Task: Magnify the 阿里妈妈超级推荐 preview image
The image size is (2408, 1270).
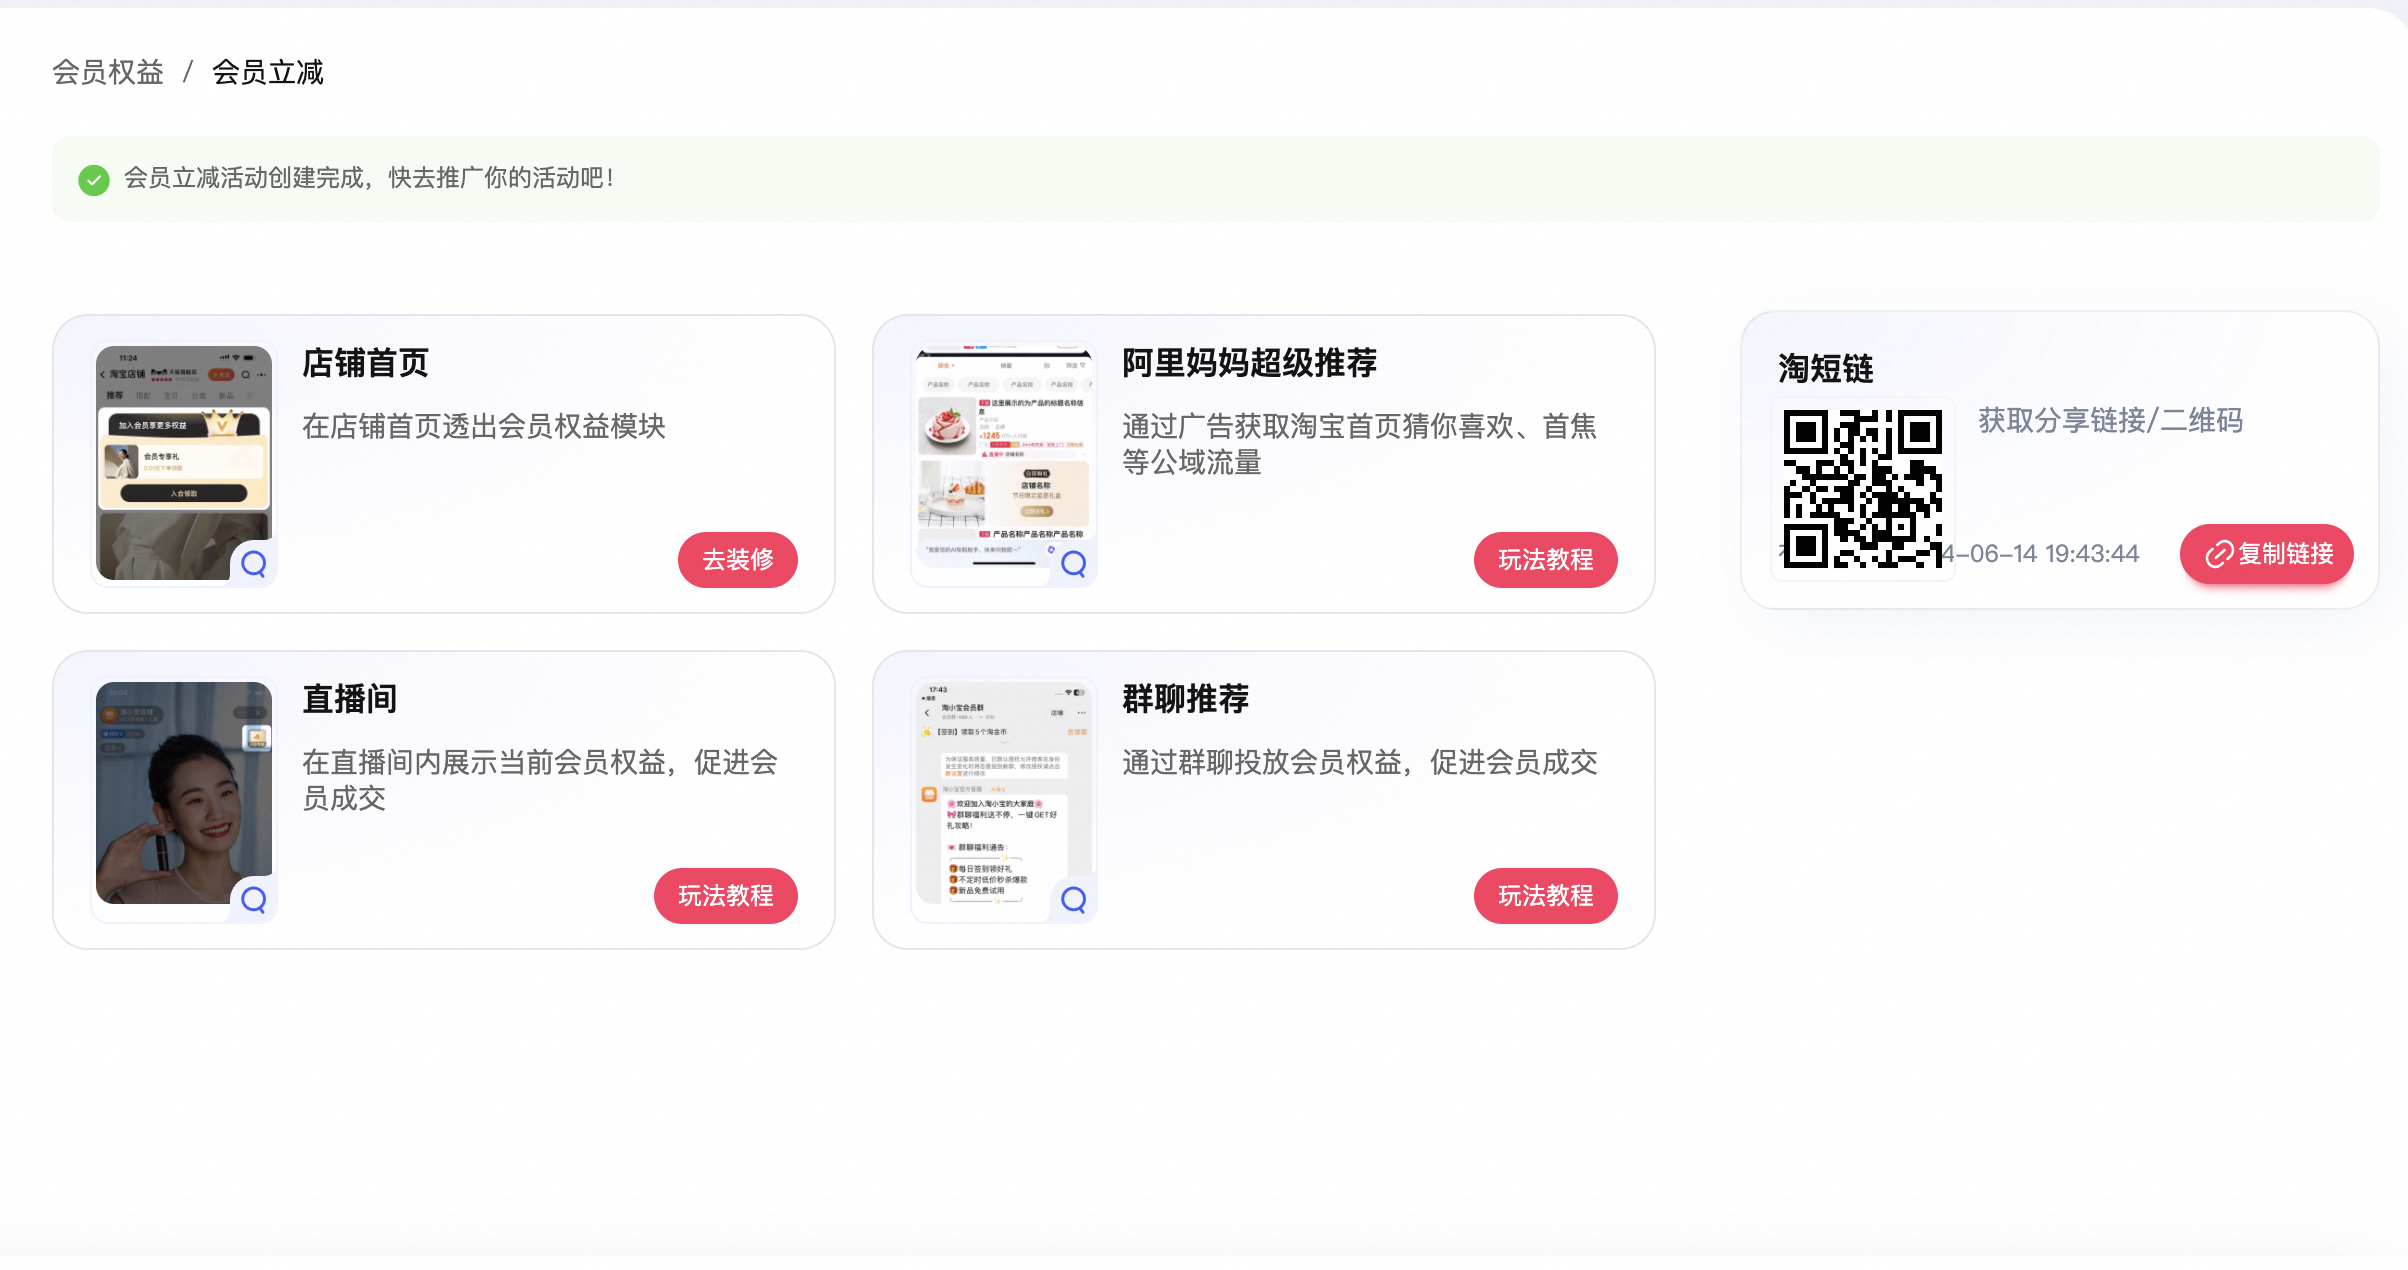Action: [x=1074, y=564]
